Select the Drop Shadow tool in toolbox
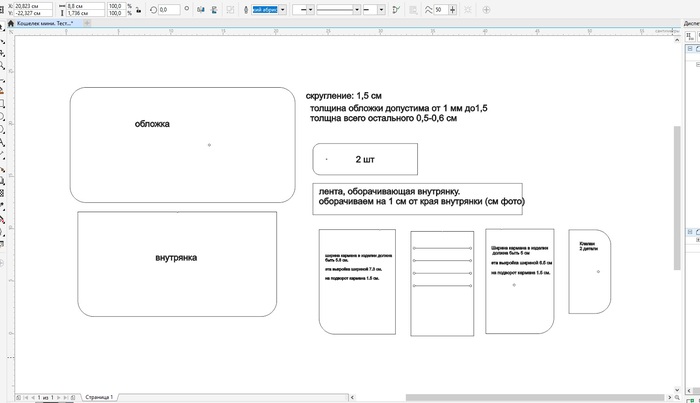The width and height of the screenshot is (700, 403). [x=2, y=181]
